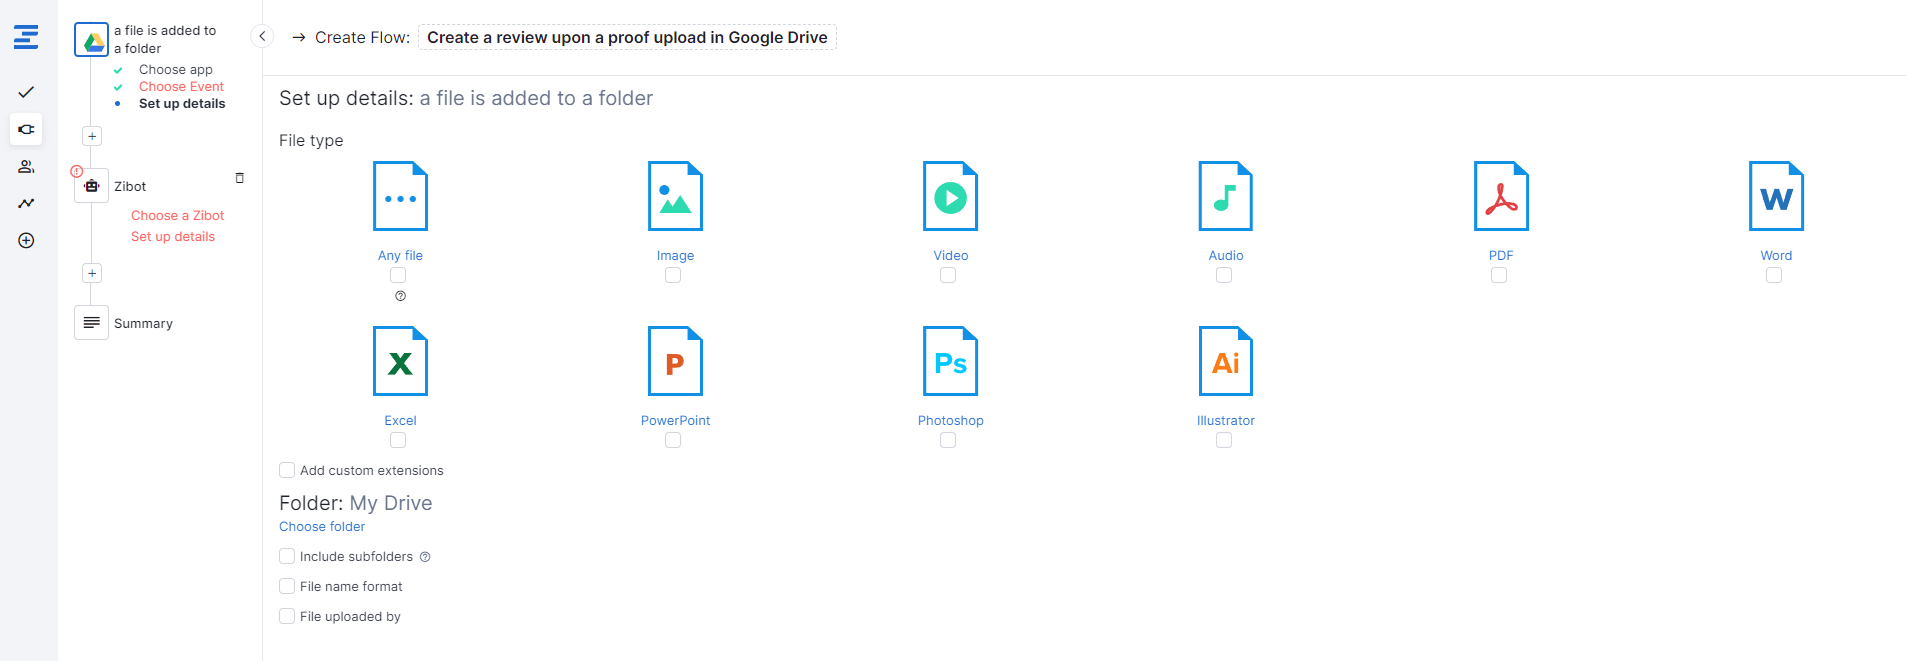Click the help icon under Any file
This screenshot has width=1906, height=661.
(400, 296)
